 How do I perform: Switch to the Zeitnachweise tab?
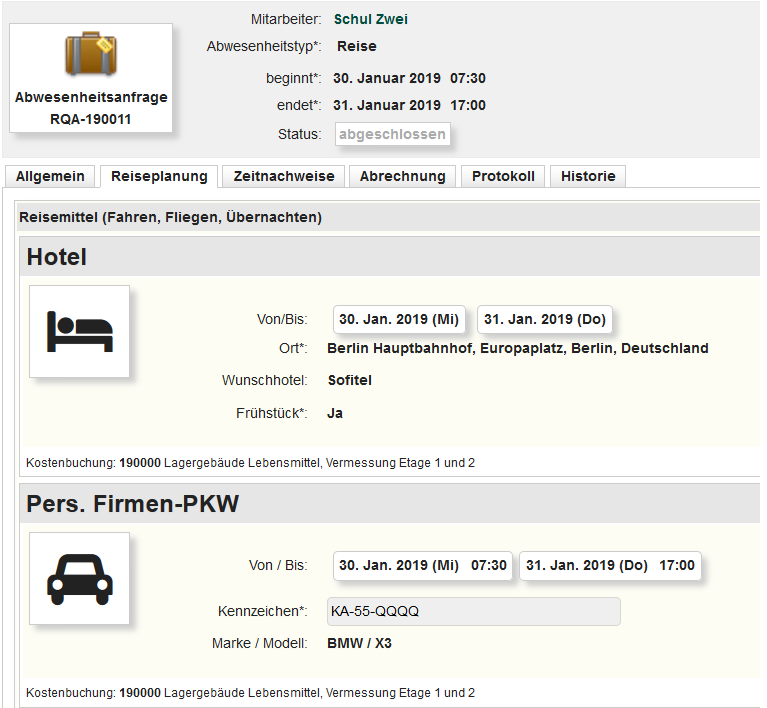[x=284, y=176]
